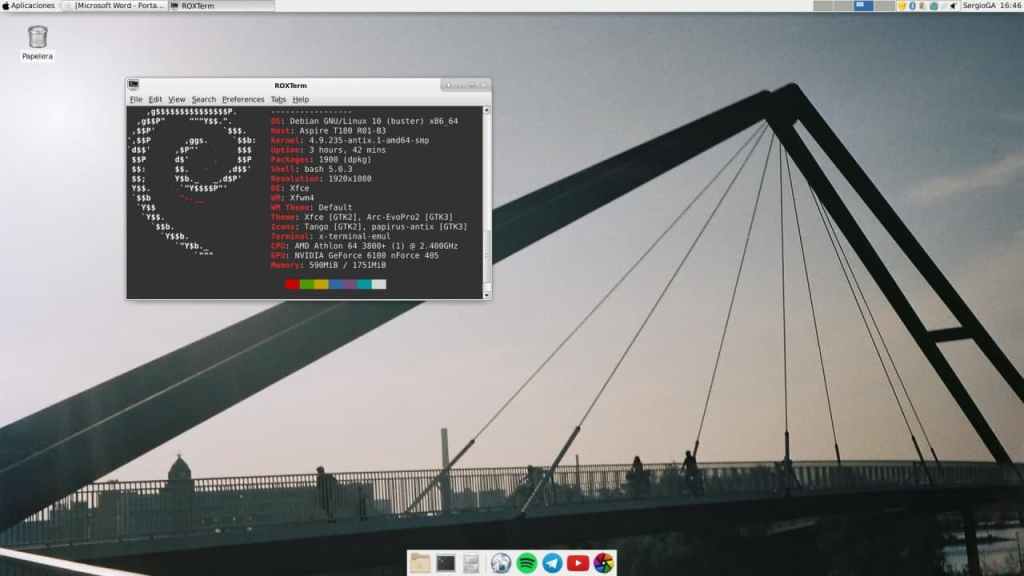Open the web browser icon in dock
The width and height of the screenshot is (1024, 576).
(501, 563)
